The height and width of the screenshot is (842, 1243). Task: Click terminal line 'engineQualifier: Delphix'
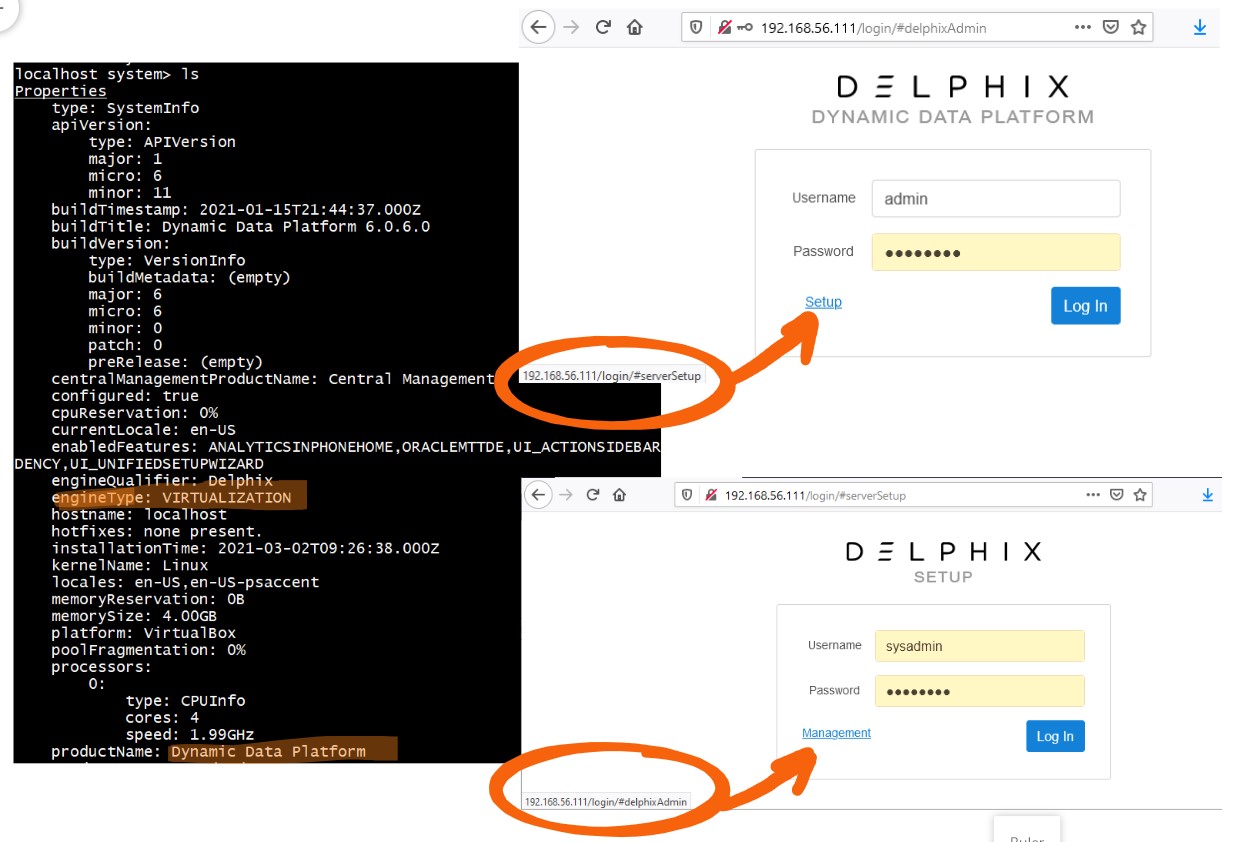coord(161,480)
